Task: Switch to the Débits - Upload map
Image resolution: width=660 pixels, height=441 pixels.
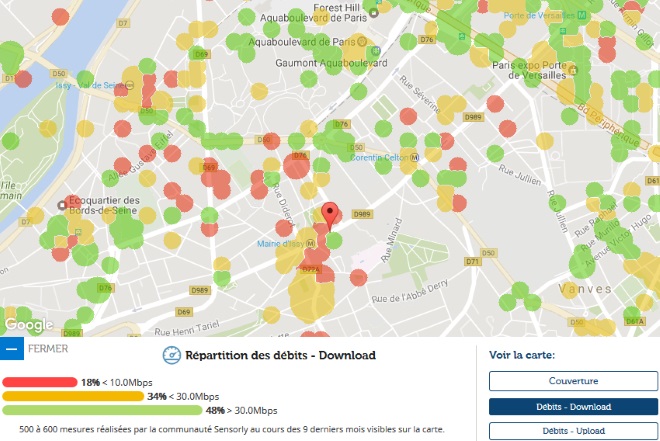Action: (x=573, y=430)
